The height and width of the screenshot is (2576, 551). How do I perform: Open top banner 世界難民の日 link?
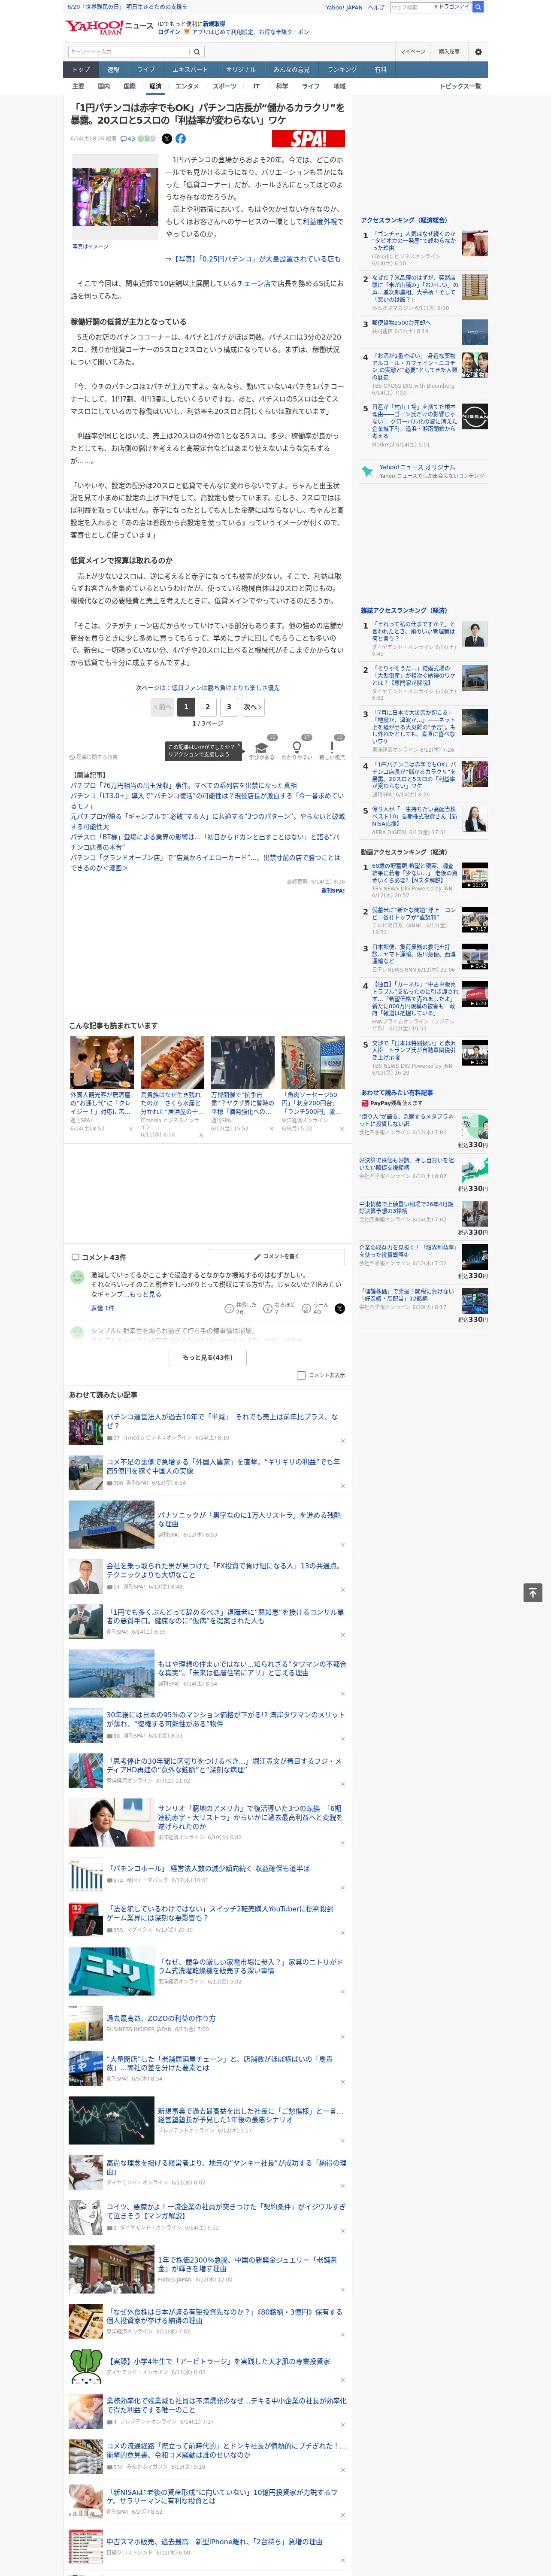click(x=126, y=6)
